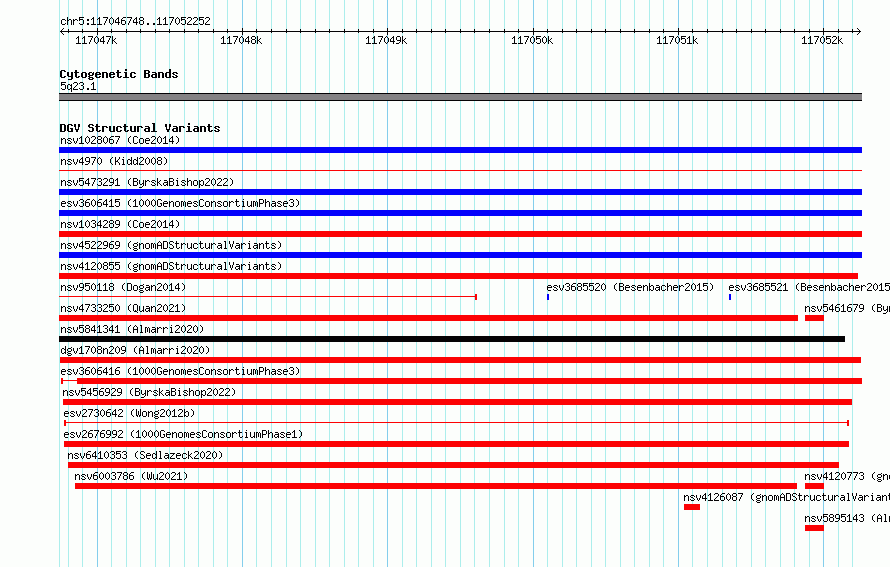This screenshot has height=567, width=890.
Task: Open the nsv5841341 (Almarri2020) label
Action: pyautogui.click(x=132, y=329)
